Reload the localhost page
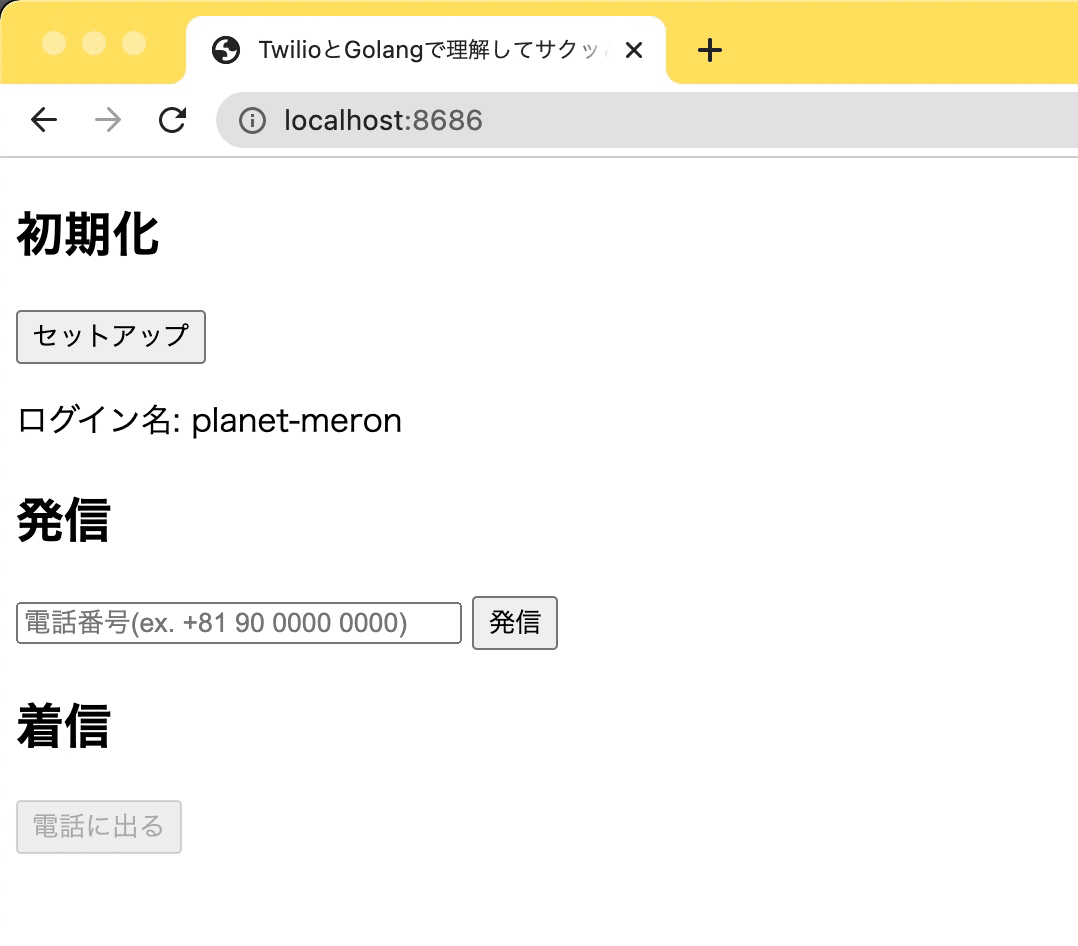The image size is (1078, 946). tap(172, 120)
